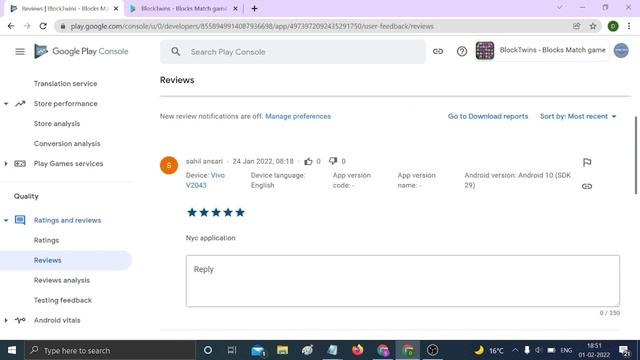Switch to BlockTwins - Blocks Match game tab
Screen dimensions: 640x360
[x=184, y=8]
